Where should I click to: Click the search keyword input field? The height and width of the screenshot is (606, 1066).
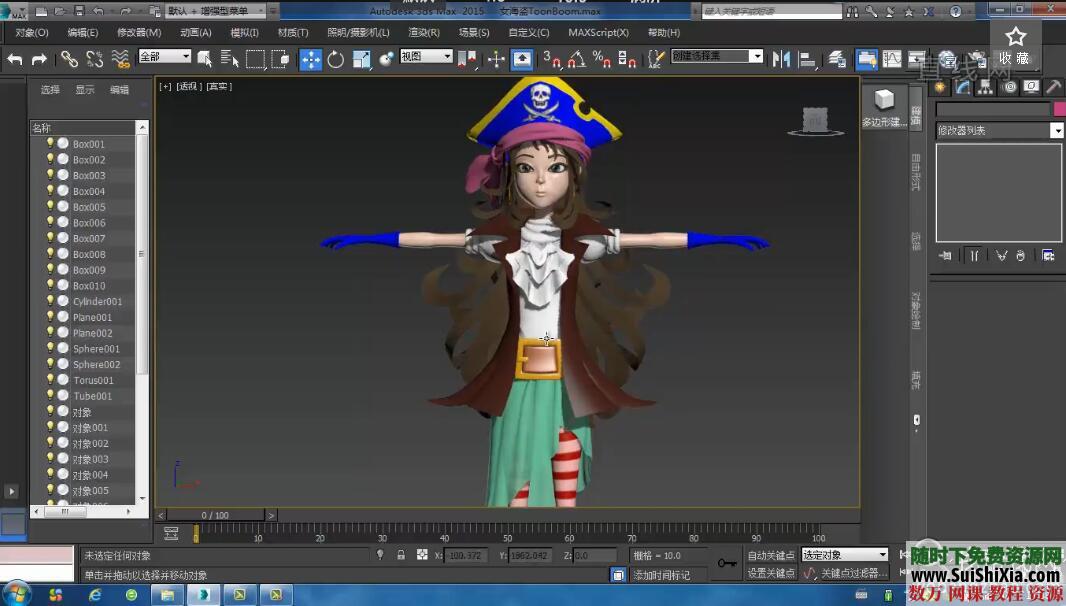(x=772, y=11)
